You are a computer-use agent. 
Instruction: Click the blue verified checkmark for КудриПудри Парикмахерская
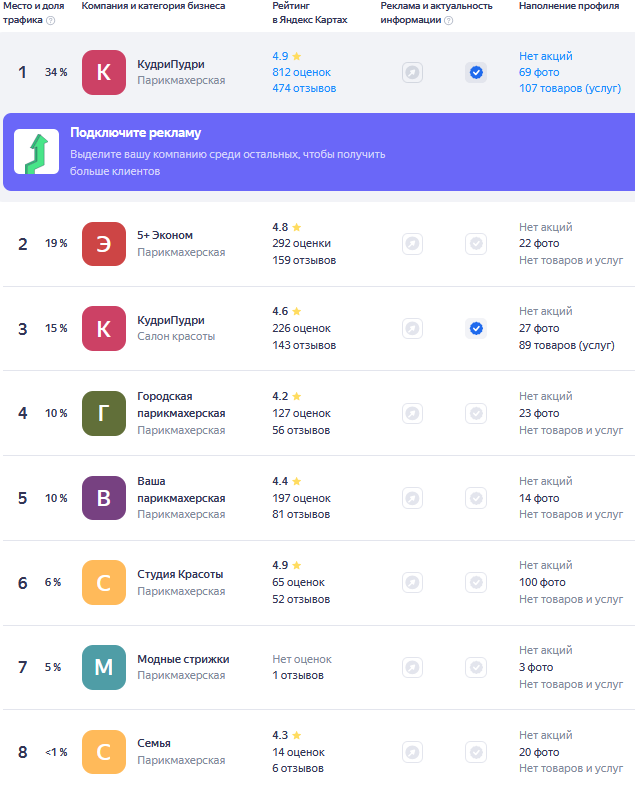pyautogui.click(x=476, y=72)
